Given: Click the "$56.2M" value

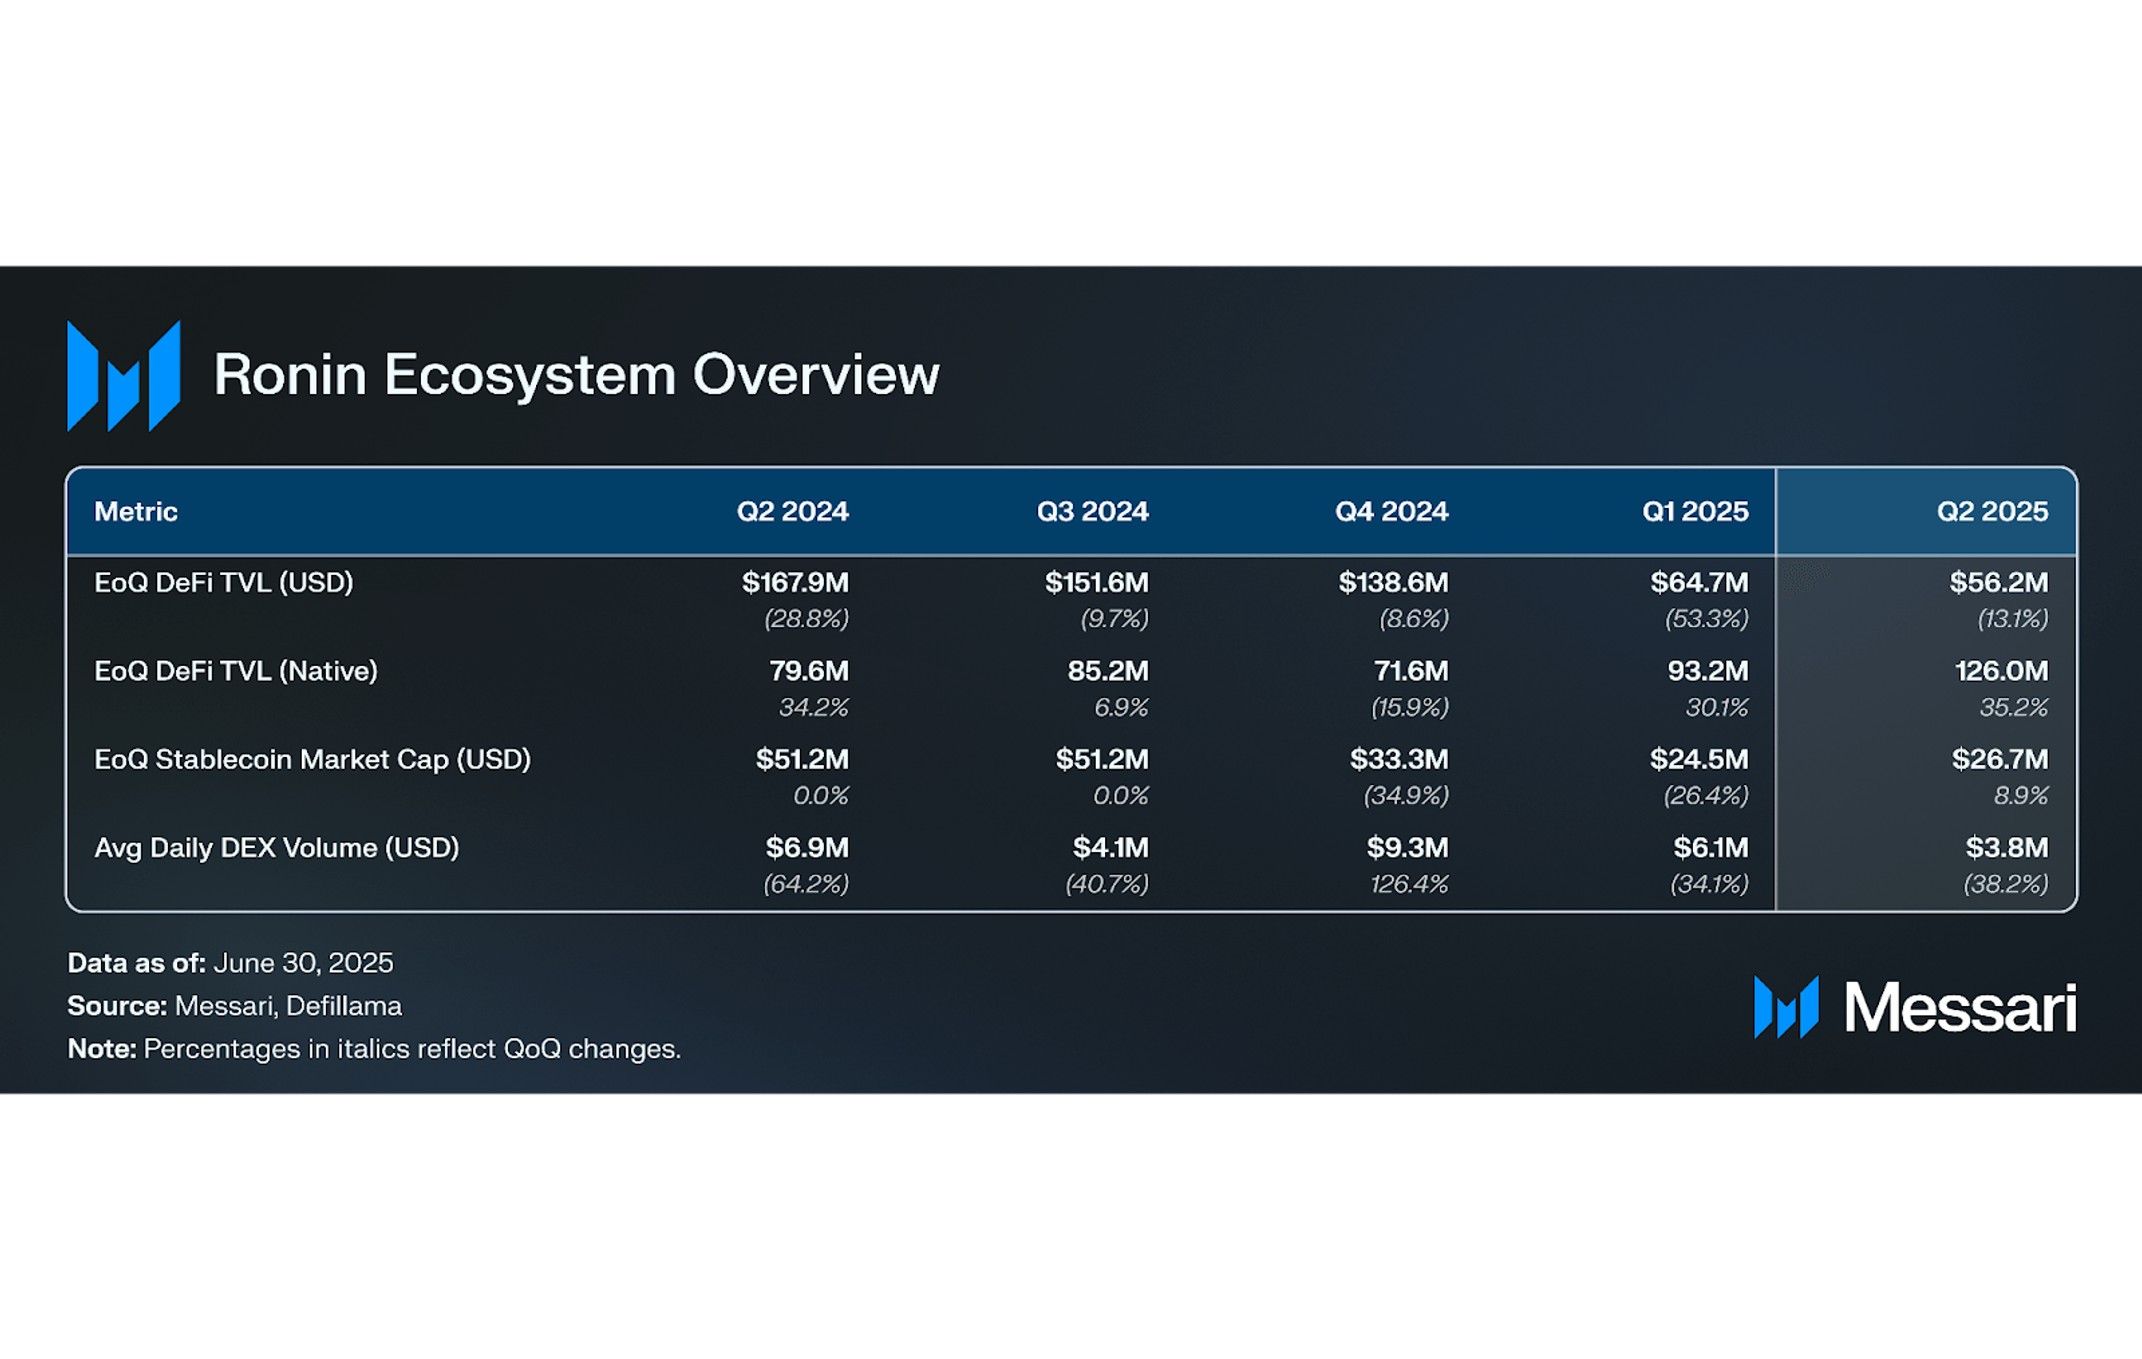Looking at the screenshot, I should coord(1999,583).
